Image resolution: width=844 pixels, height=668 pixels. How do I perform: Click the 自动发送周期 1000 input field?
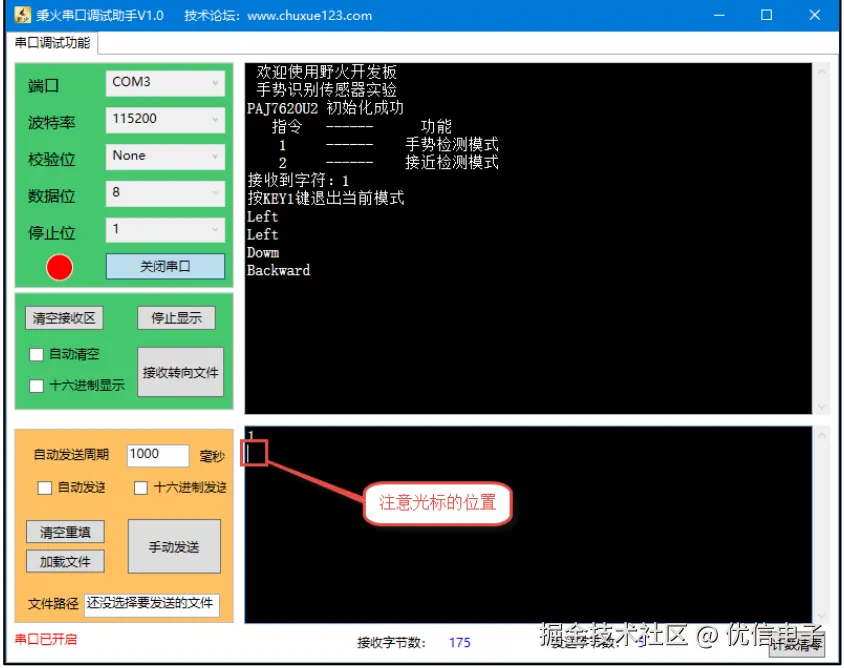pyautogui.click(x=158, y=455)
